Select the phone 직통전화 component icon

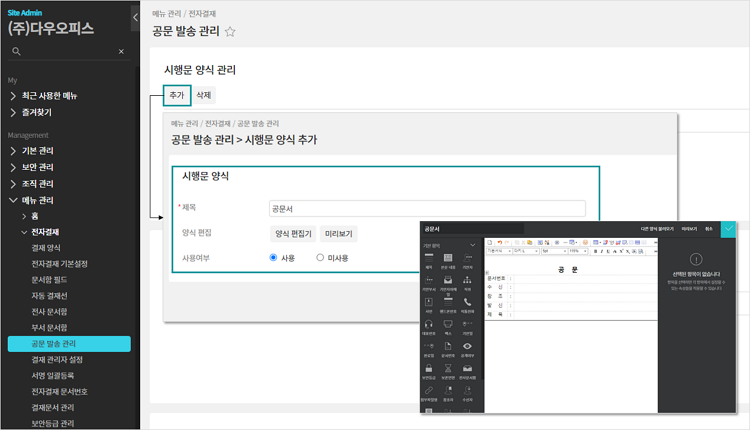467,304
